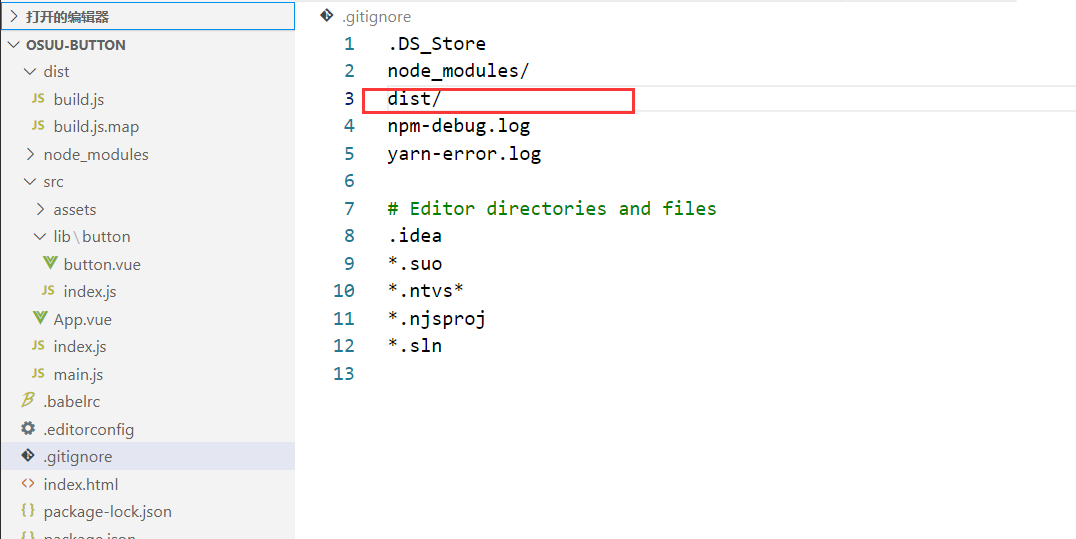The image size is (1076, 539).
Task: Click the JS icon next to main.js
Action: pos(38,374)
